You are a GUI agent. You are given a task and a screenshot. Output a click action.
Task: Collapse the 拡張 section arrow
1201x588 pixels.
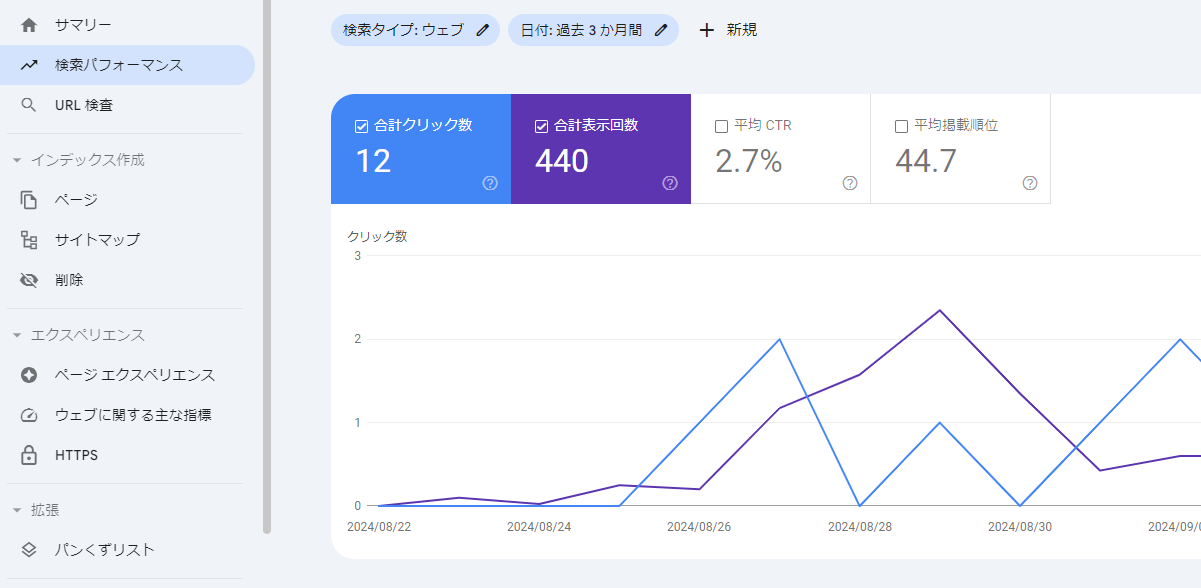pos(16,510)
